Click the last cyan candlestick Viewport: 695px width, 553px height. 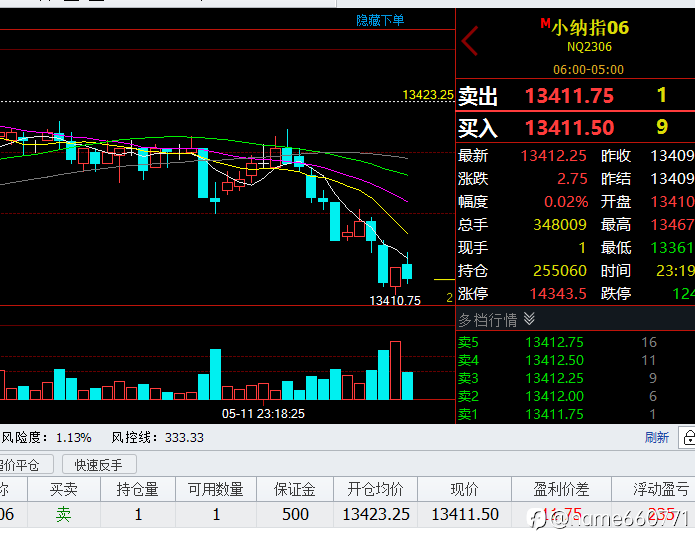[407, 271]
